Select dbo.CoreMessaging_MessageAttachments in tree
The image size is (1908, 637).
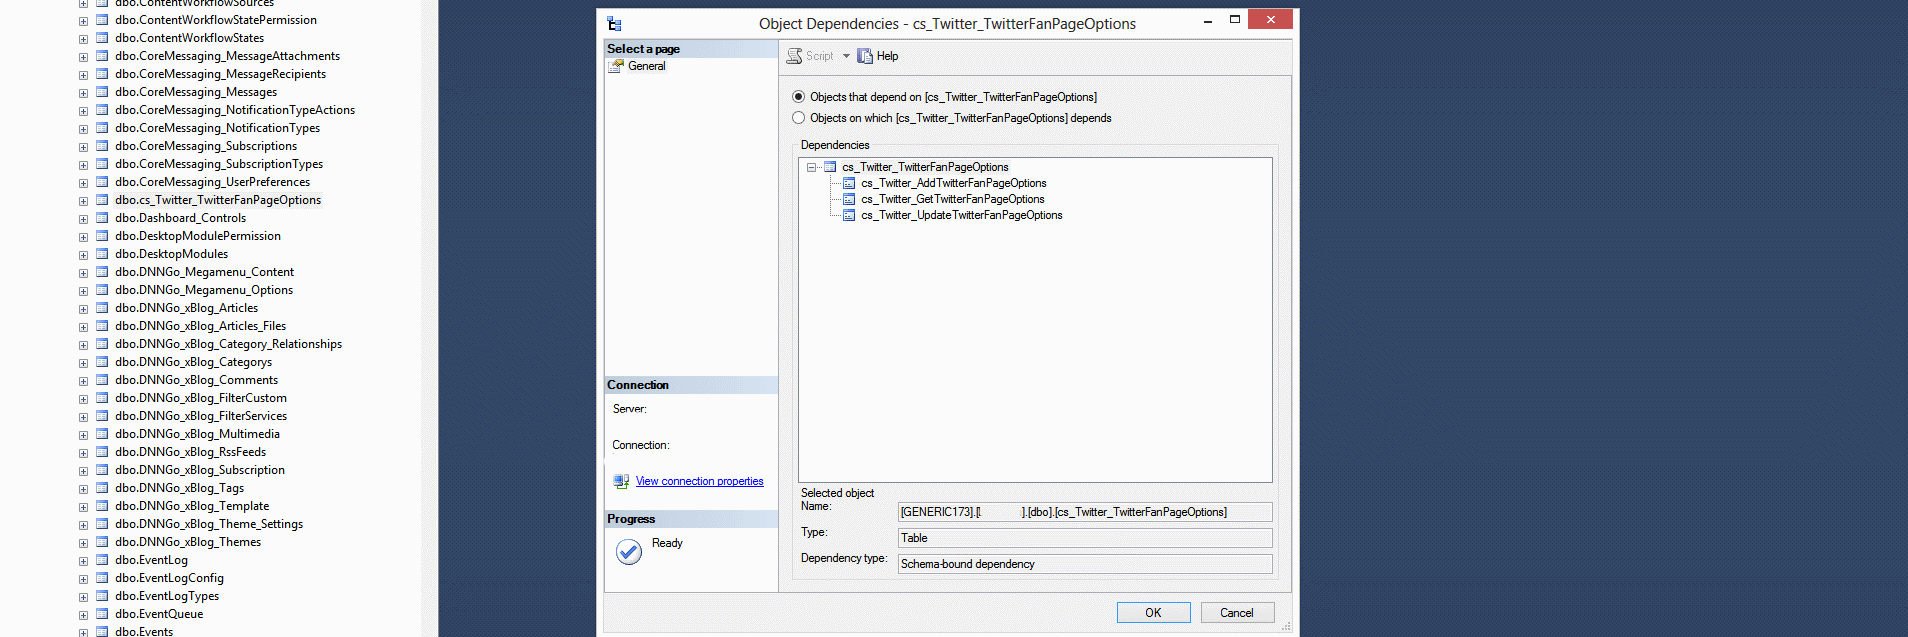point(227,56)
